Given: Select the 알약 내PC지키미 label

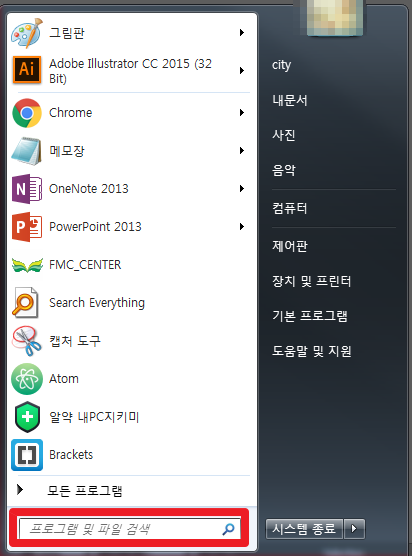Looking at the screenshot, I should point(94,417).
